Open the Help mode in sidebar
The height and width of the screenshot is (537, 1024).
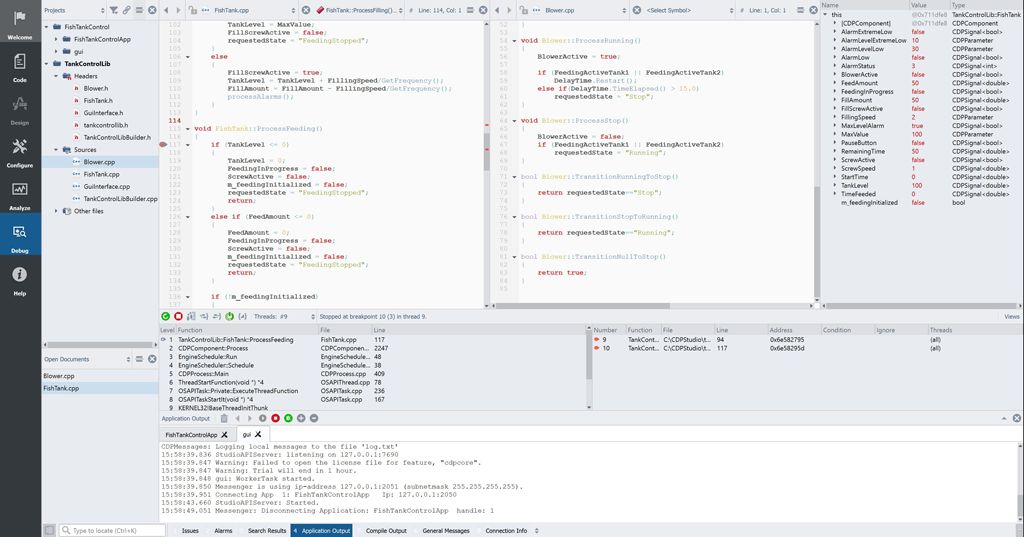20,279
